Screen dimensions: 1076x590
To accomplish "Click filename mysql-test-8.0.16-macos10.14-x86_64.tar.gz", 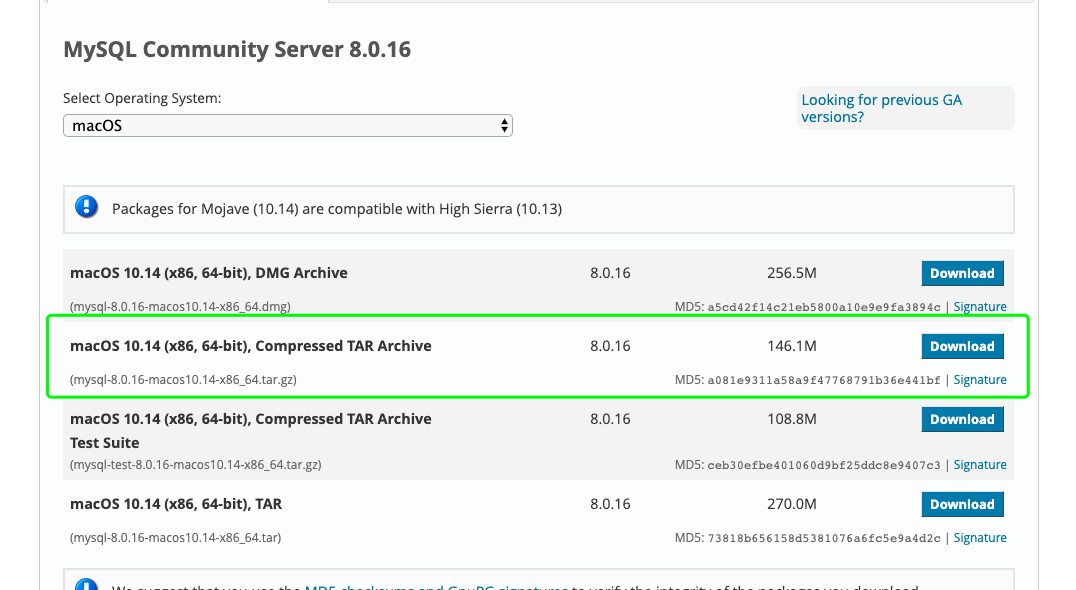I will pos(196,464).
